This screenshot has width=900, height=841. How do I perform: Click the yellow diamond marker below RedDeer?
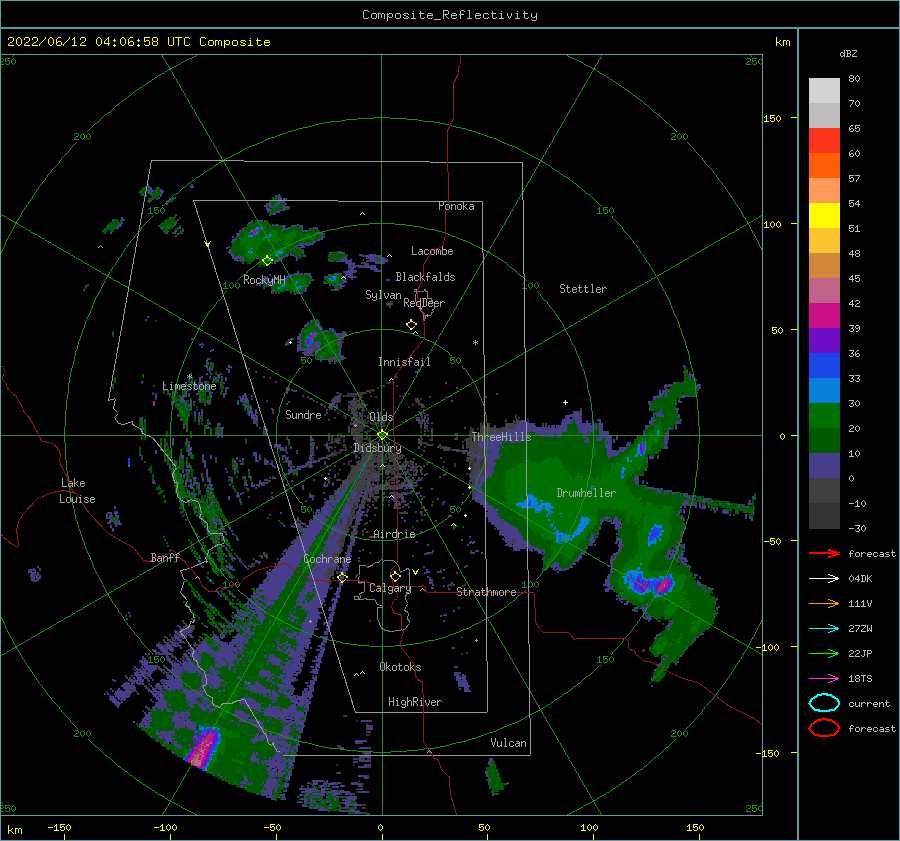point(411,325)
